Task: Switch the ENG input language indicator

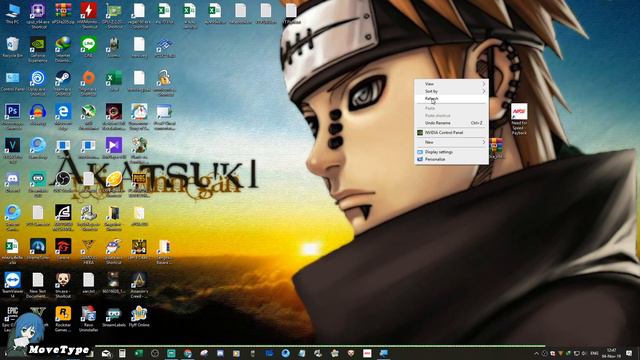Action: click(594, 353)
